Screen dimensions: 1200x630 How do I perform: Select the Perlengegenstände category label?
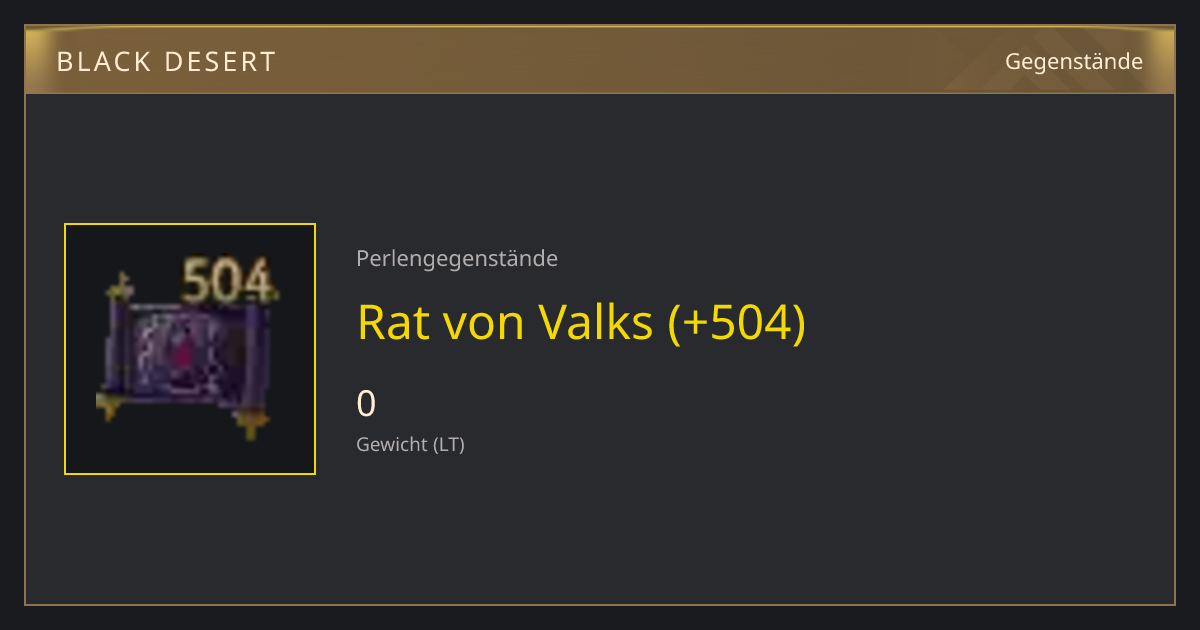[457, 259]
